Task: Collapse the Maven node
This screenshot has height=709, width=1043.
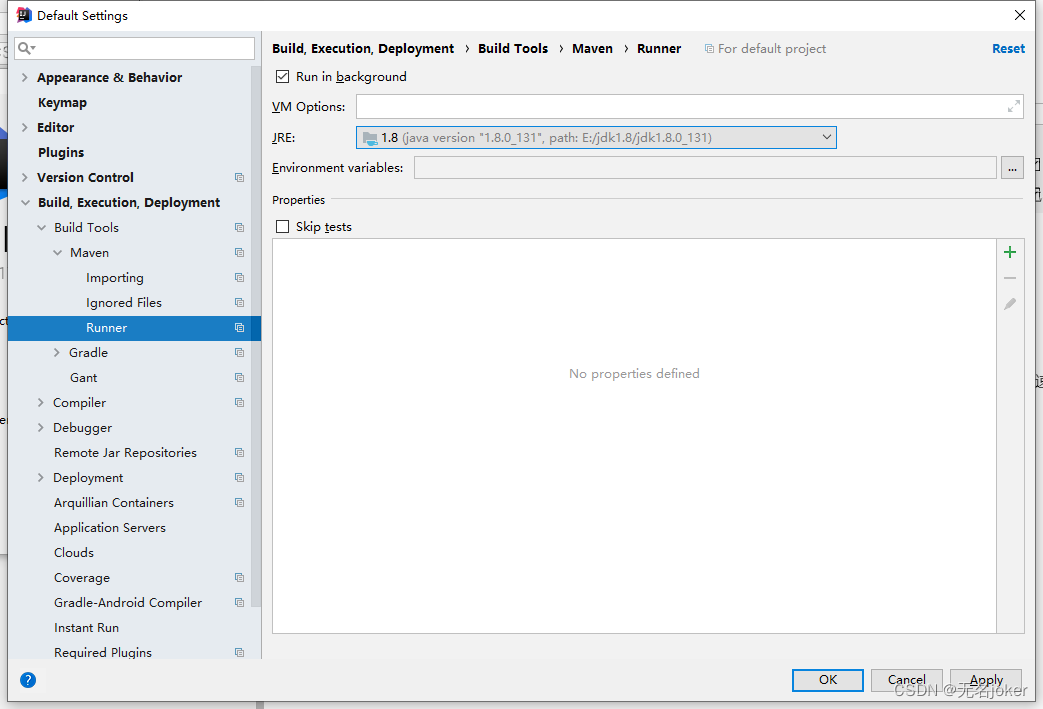Action: coord(57,253)
